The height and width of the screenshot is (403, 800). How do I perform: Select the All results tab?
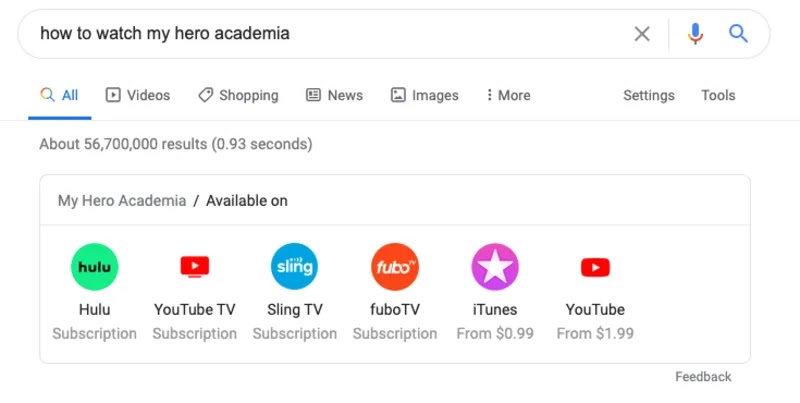[60, 95]
